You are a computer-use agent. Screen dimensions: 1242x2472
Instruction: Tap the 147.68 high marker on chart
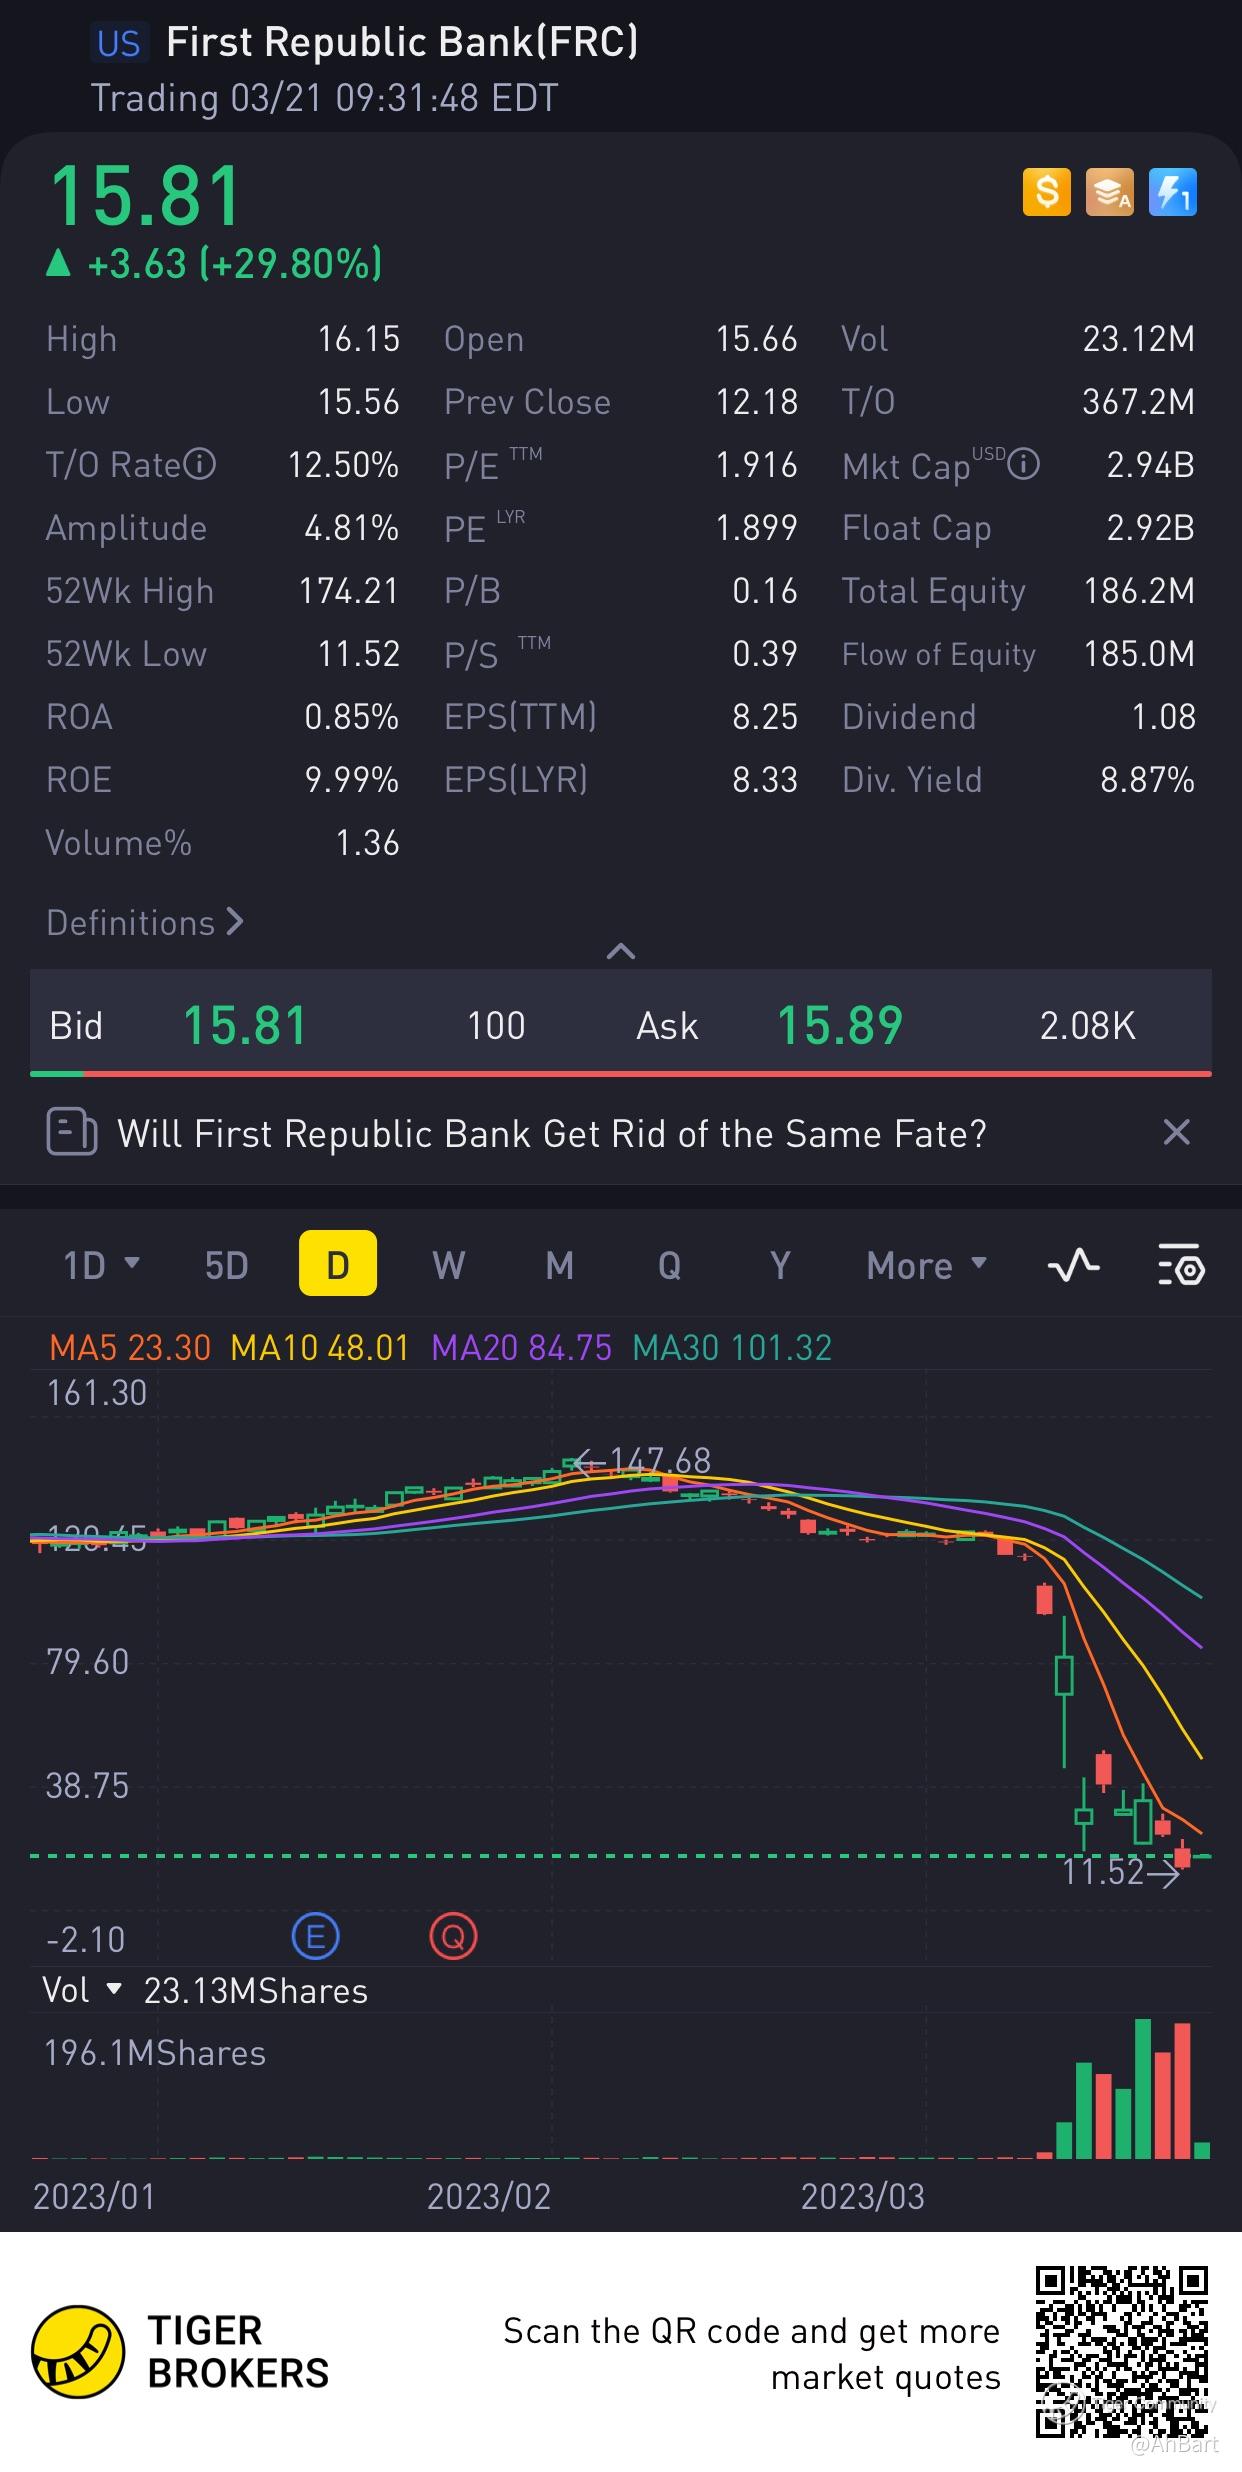coord(642,1462)
